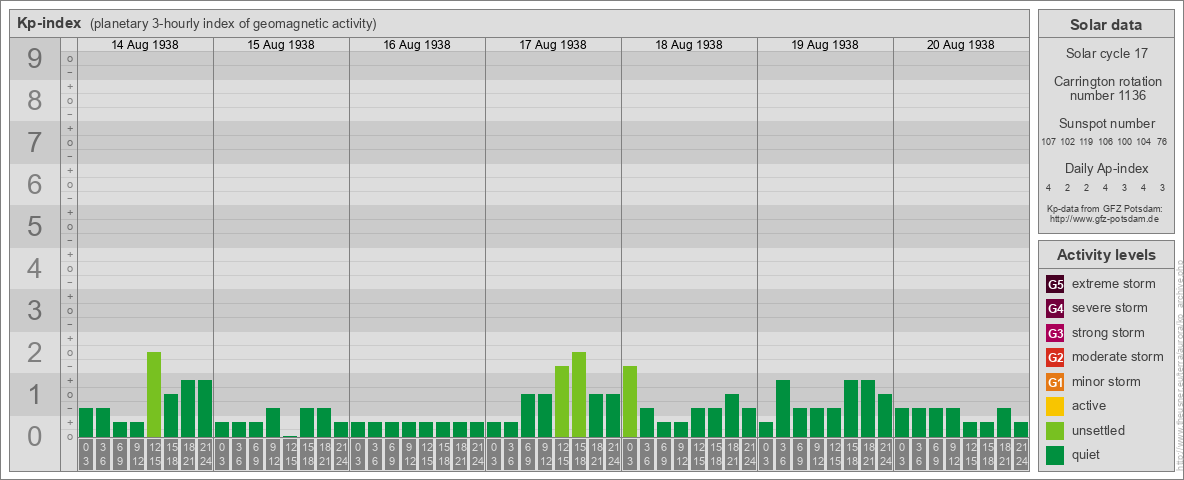Screen dimensions: 1184x480
Task: Click the quiet bar for 19 Aug 3-6
Action: coord(782,408)
